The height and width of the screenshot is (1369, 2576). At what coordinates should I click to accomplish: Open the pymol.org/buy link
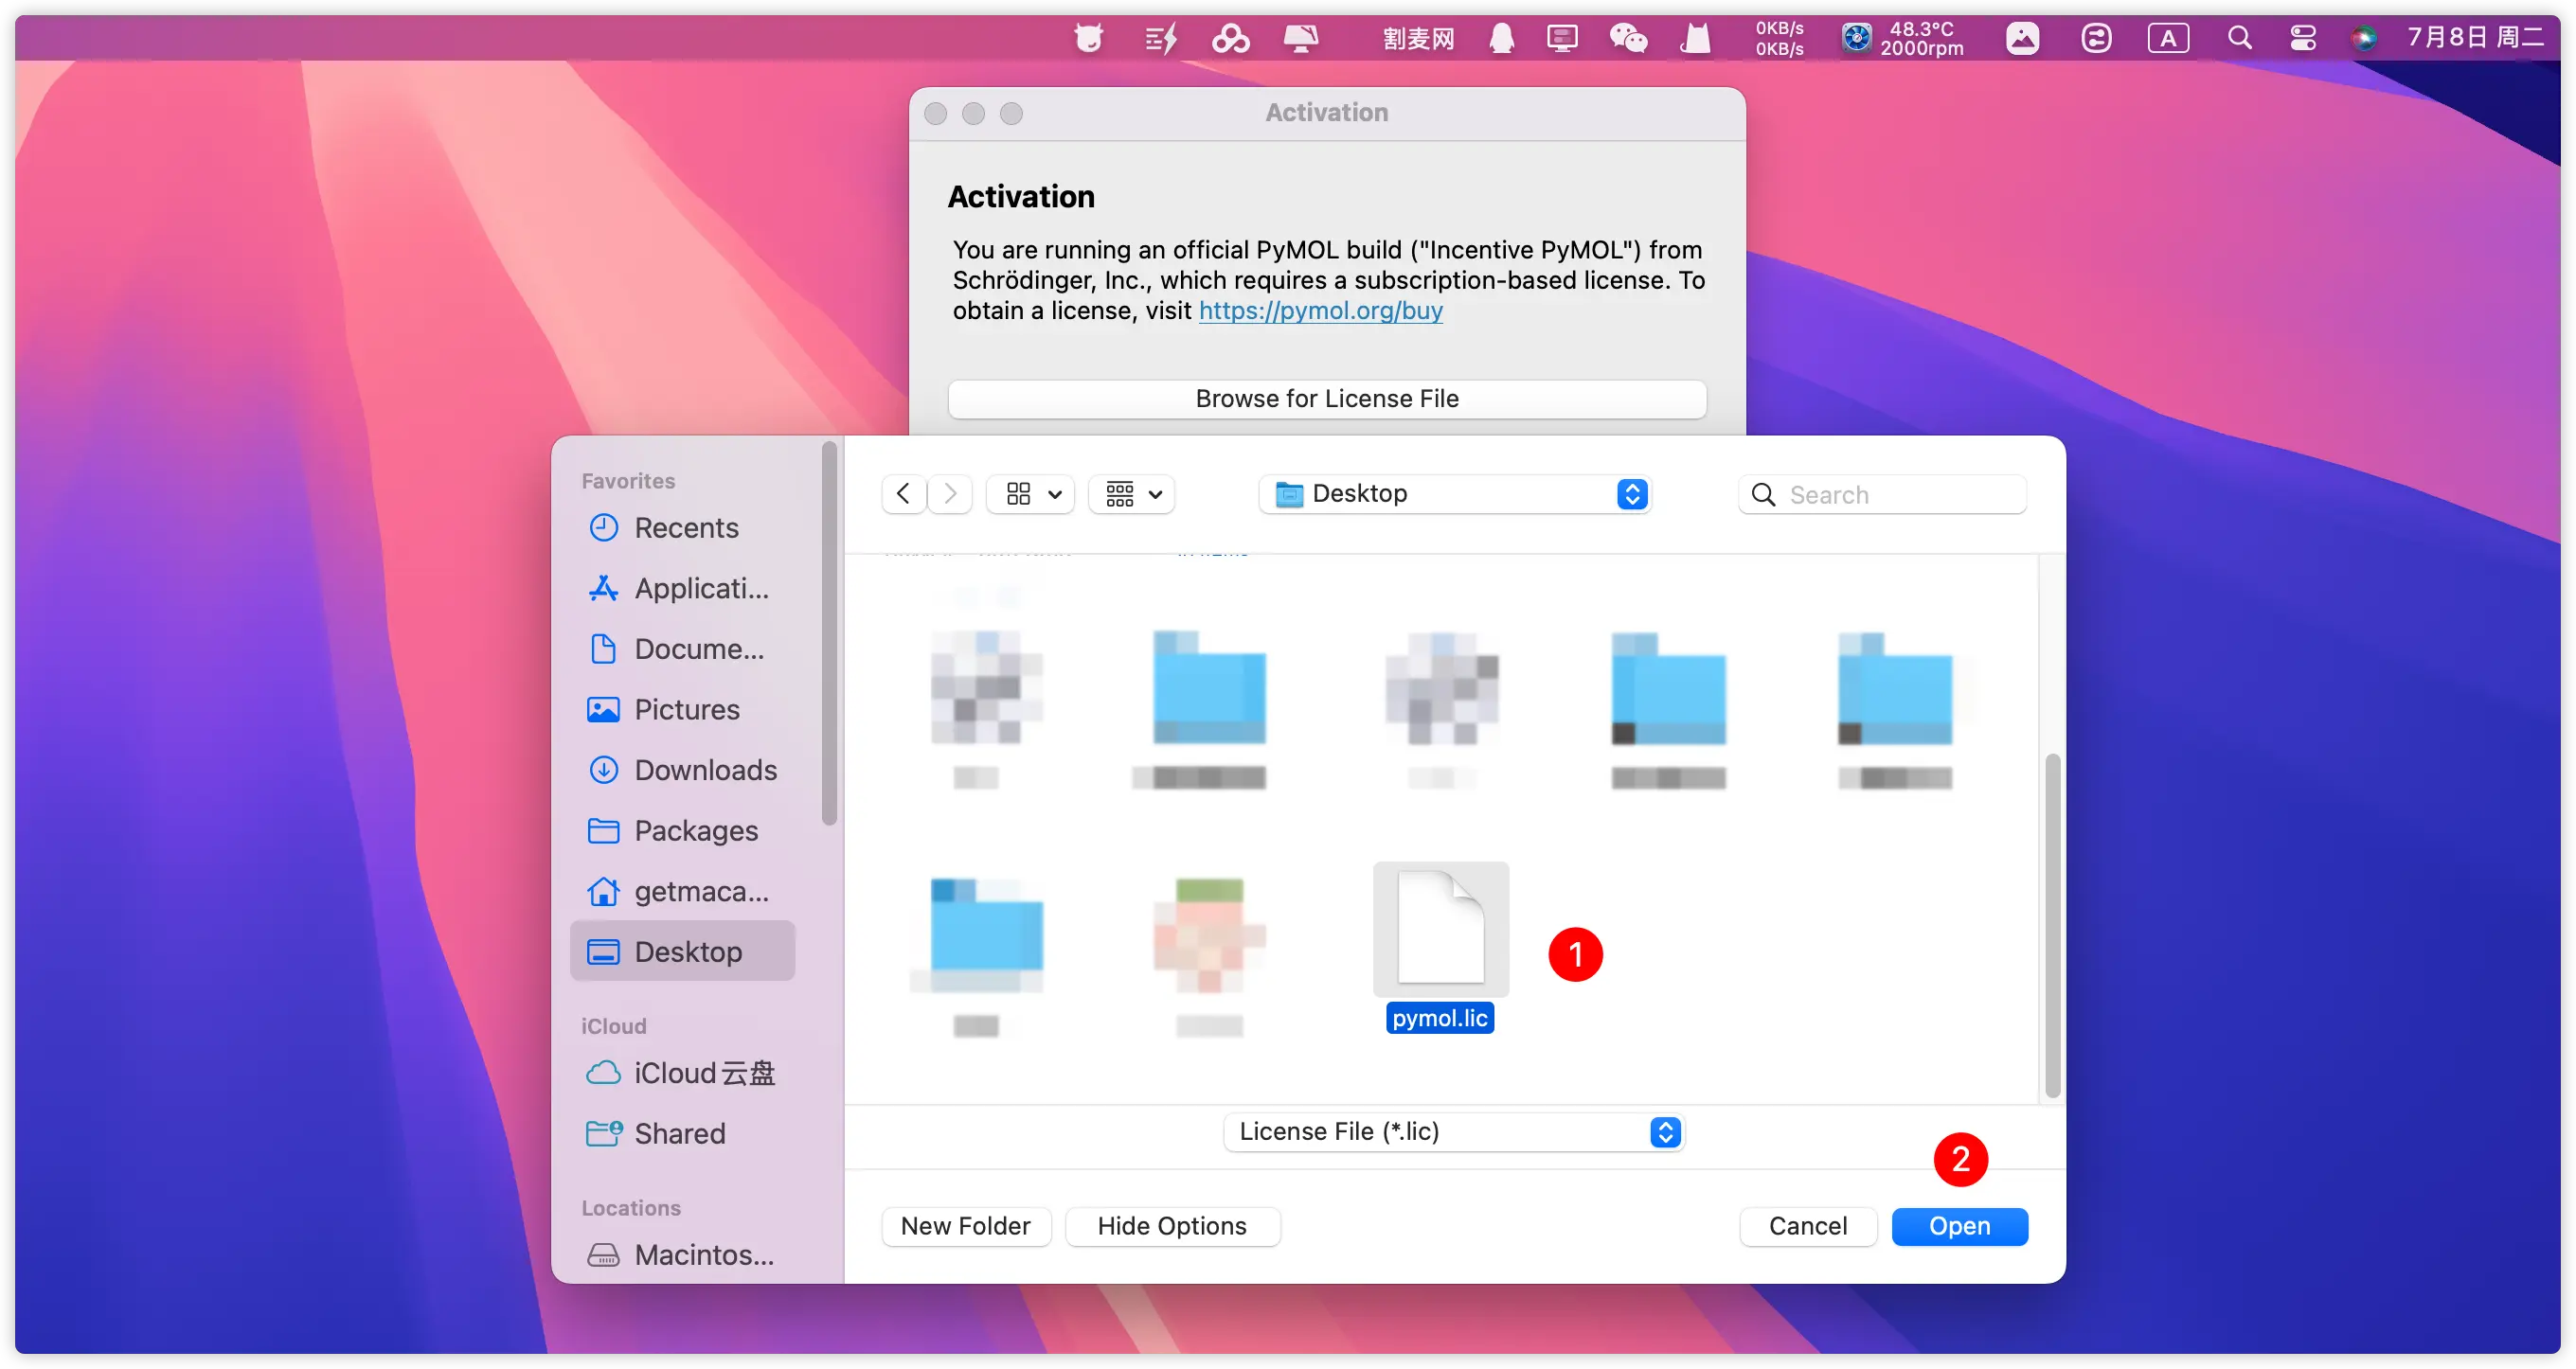point(1320,311)
